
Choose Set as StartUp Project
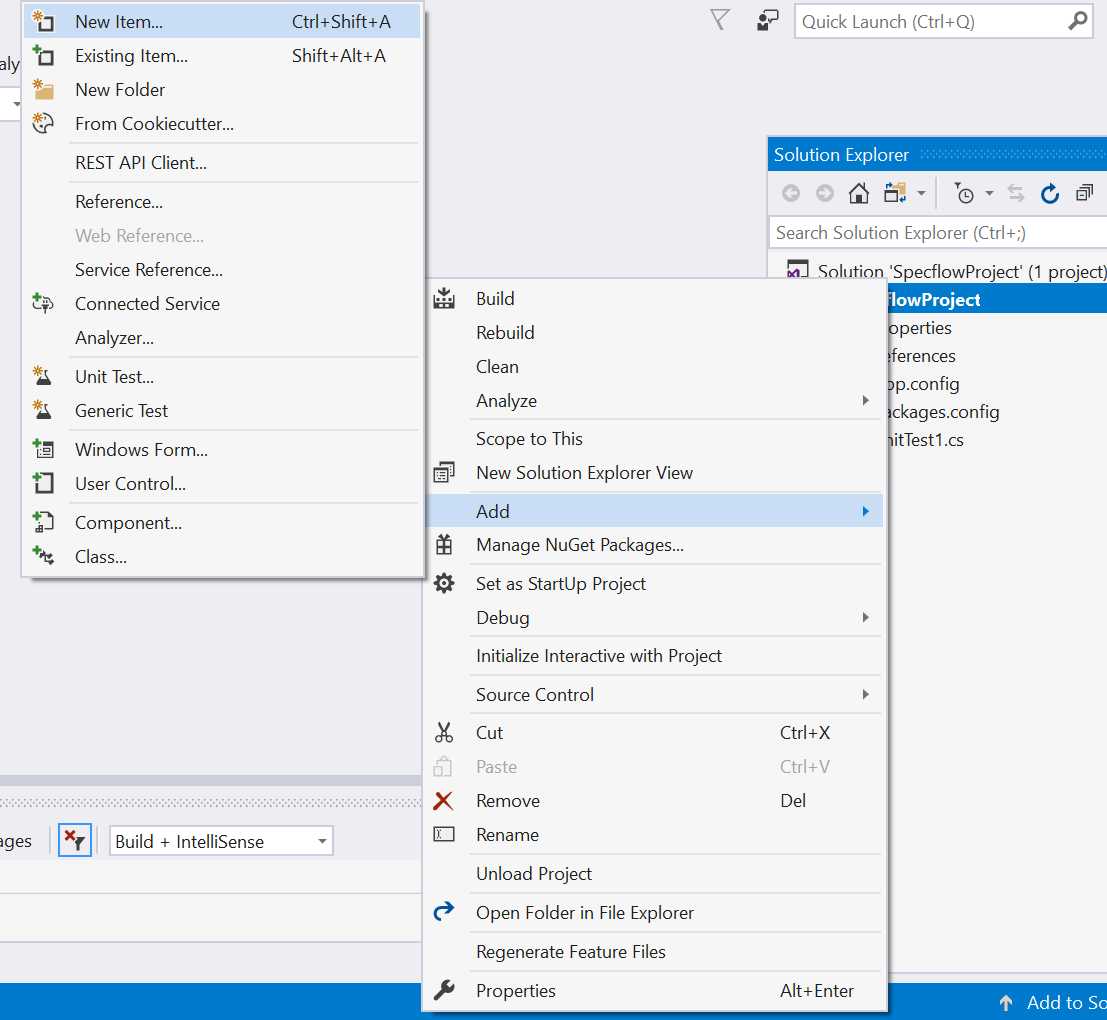[x=654, y=584]
